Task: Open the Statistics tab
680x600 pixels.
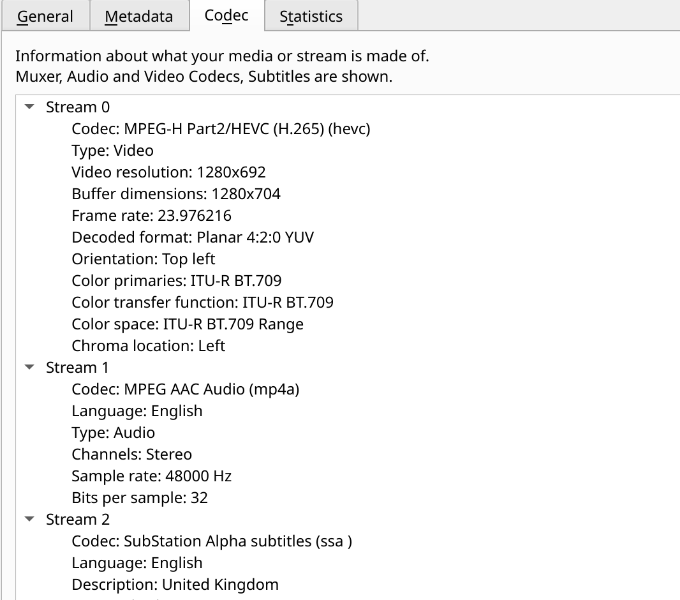Action: [x=311, y=16]
